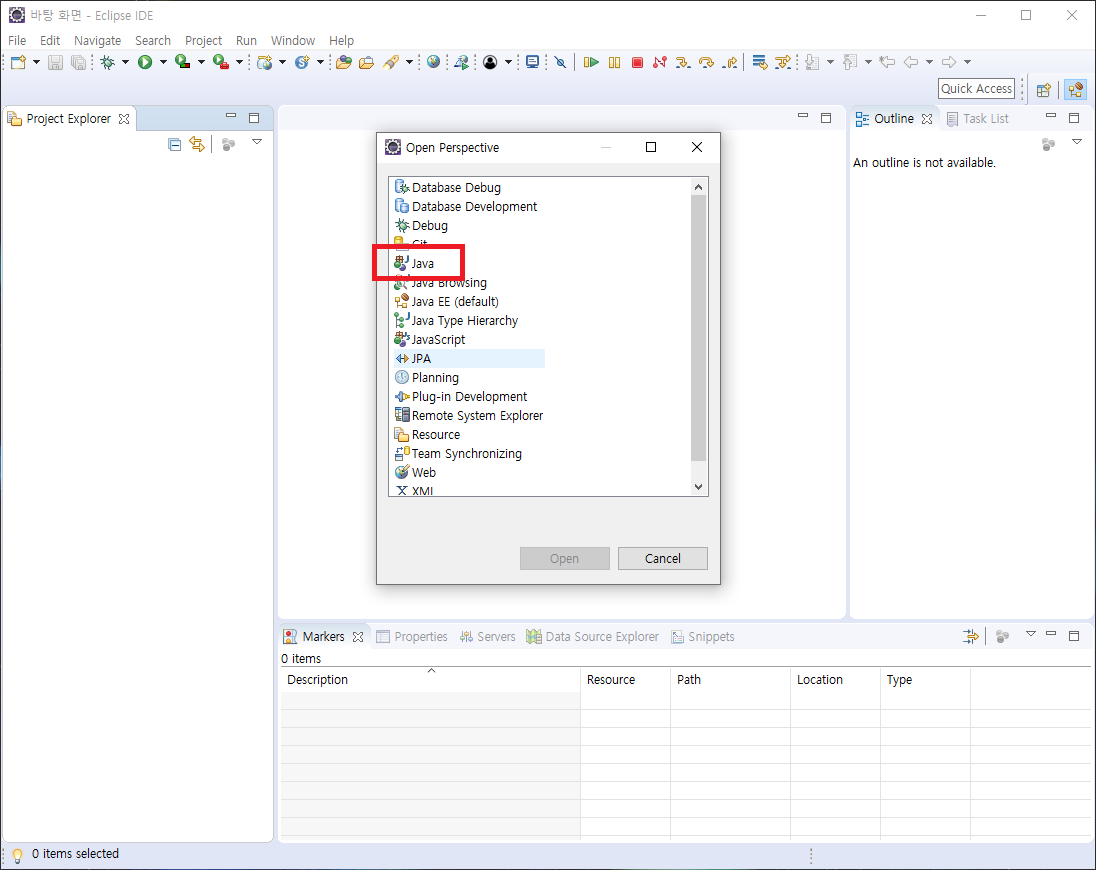Click the Open Type folder icon
This screenshot has width=1096, height=870.
[x=343, y=62]
